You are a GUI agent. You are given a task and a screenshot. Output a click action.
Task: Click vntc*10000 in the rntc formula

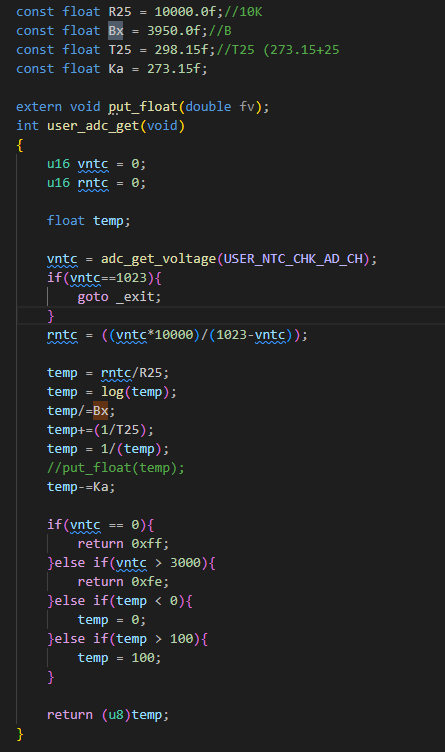154,335
